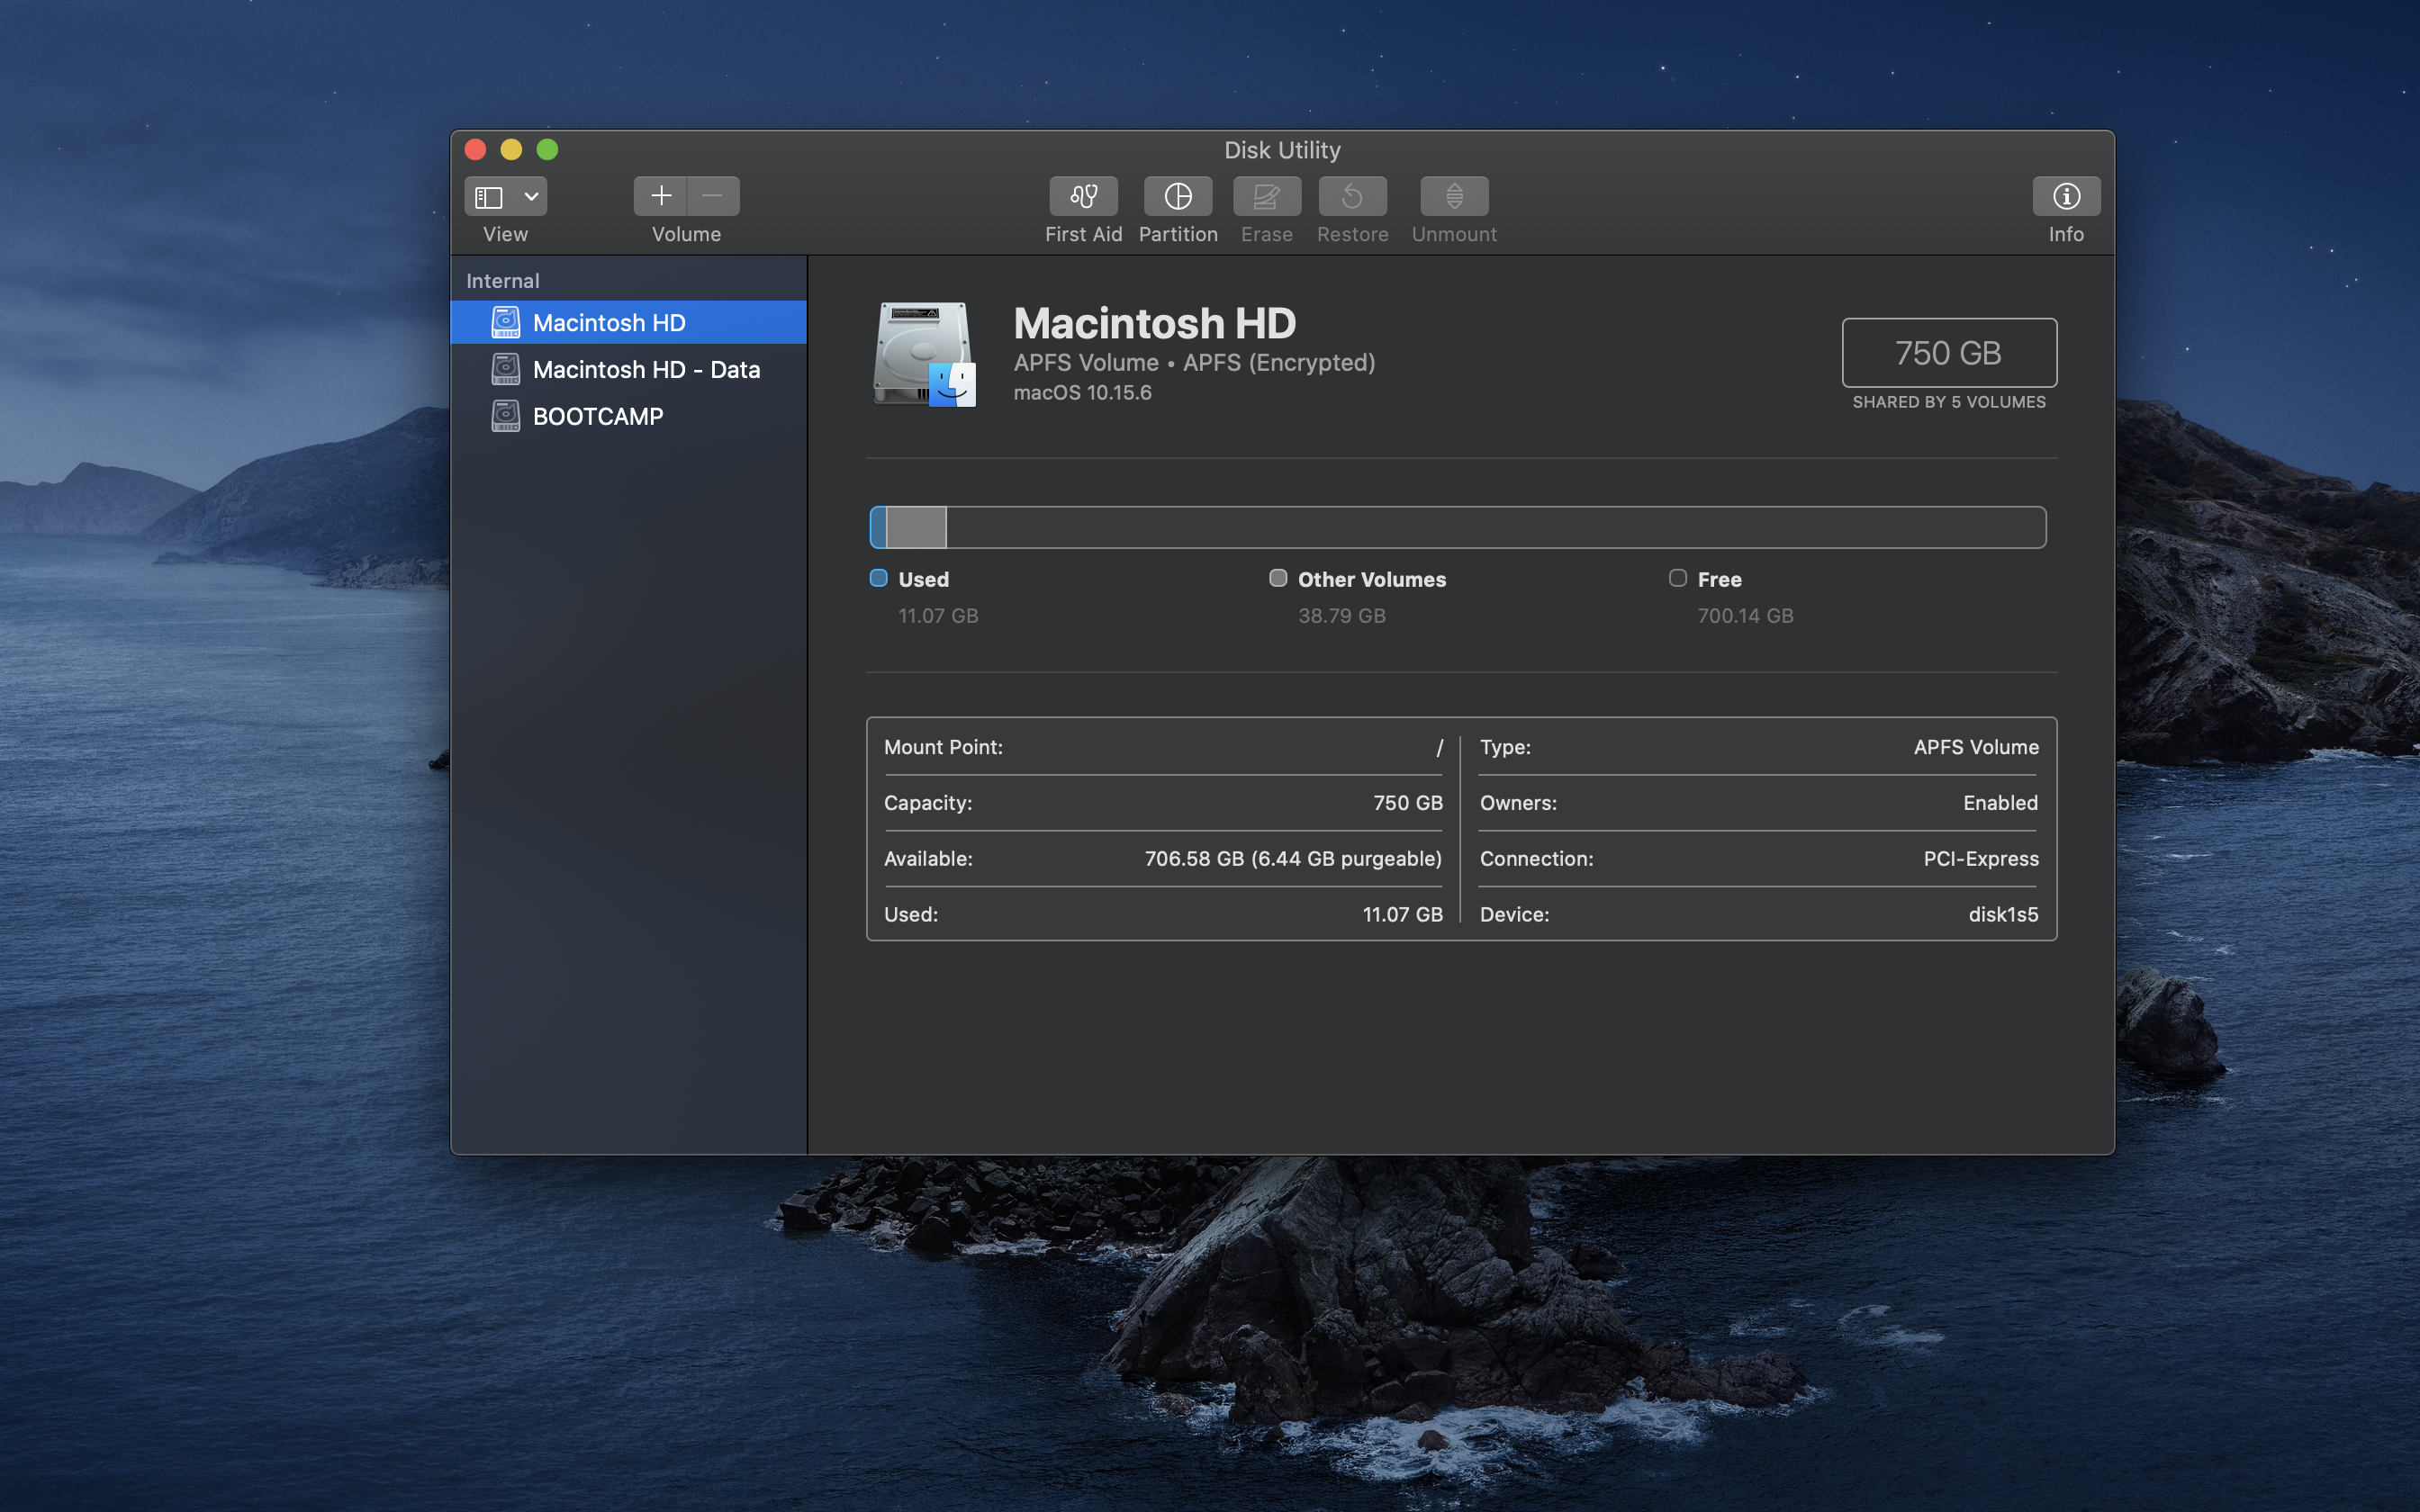This screenshot has width=2420, height=1512.
Task: Click the Macintosh HD drive icon
Action: coord(924,354)
